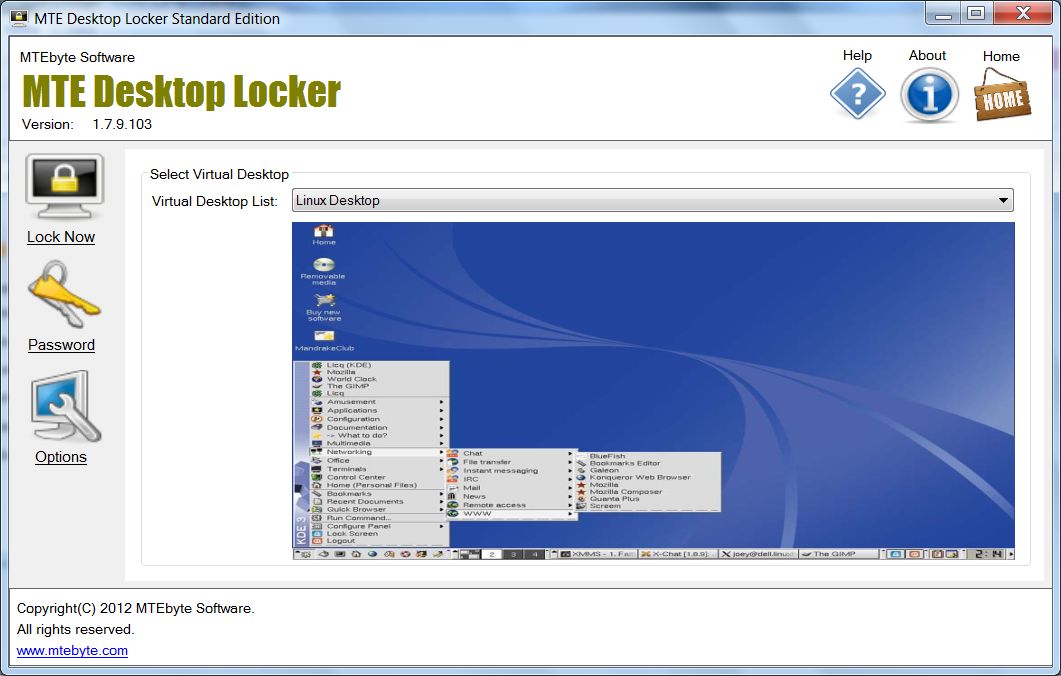Click the Copyright(C) 2012 MTEbyte Software text

coord(135,608)
